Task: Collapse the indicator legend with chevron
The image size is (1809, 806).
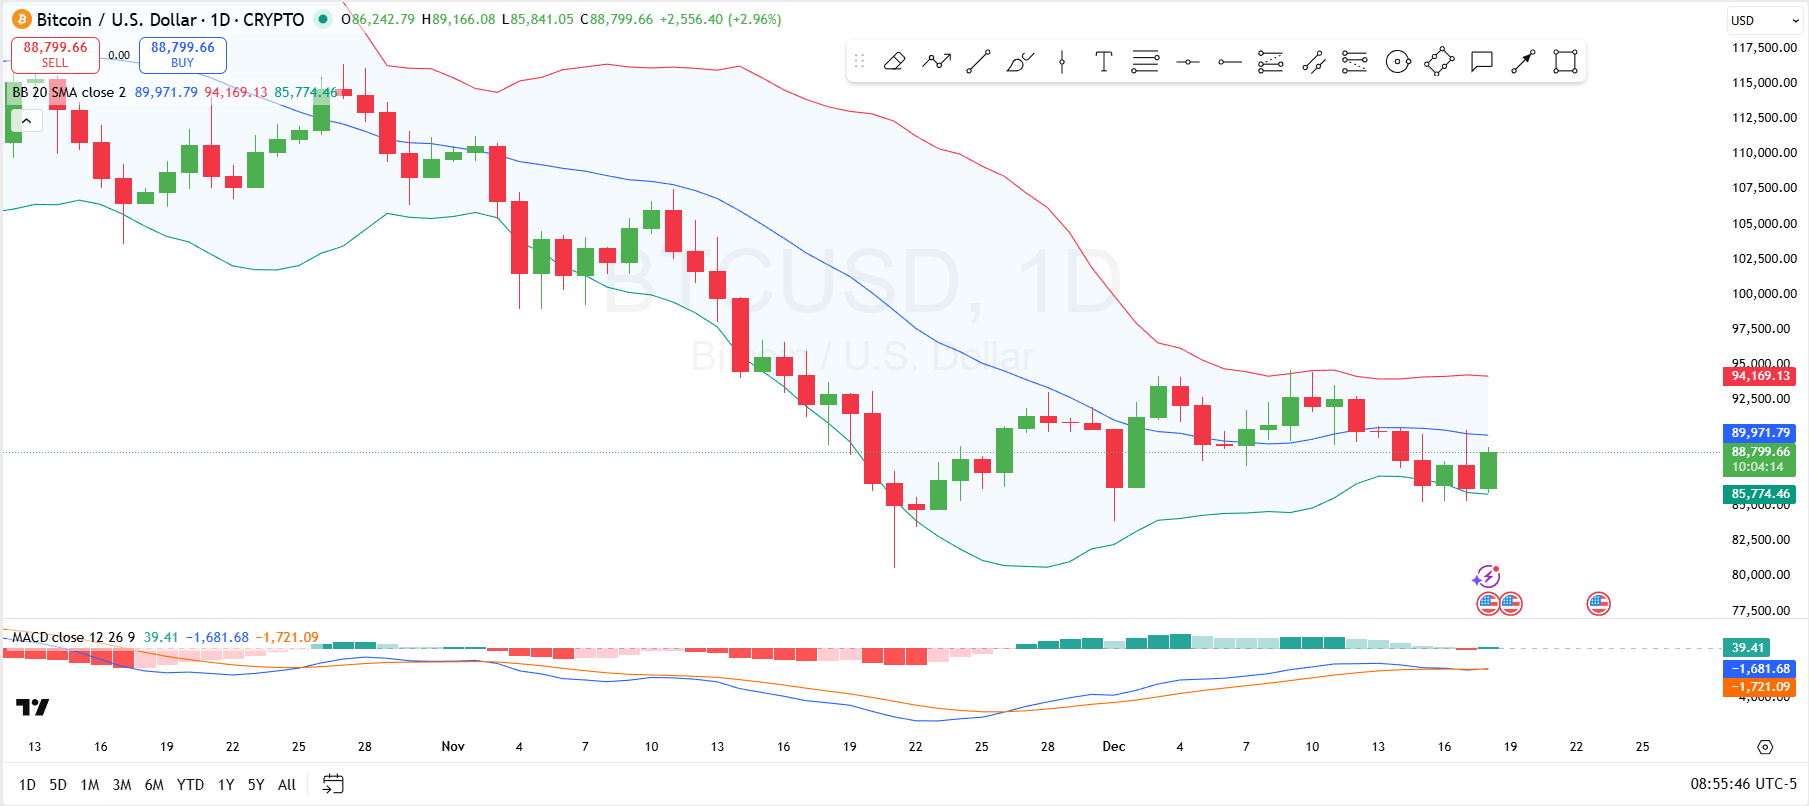Action: [x=26, y=121]
